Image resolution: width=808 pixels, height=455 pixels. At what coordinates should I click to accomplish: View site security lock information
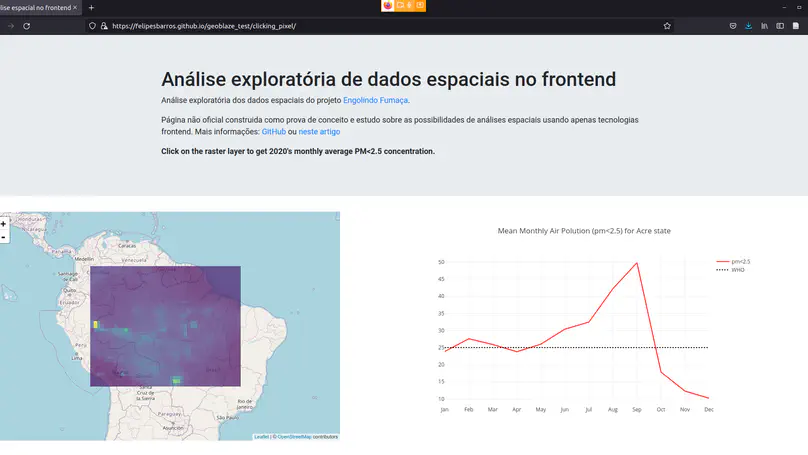click(x=104, y=26)
